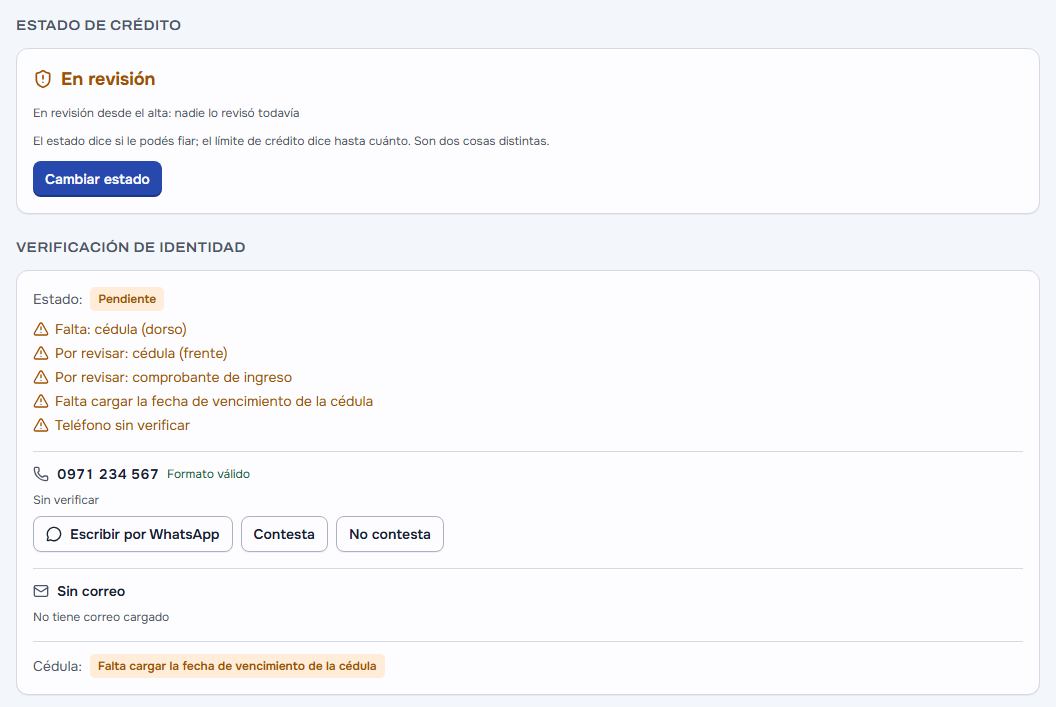Image resolution: width=1056 pixels, height=707 pixels.
Task: Mark the phone as No contesta
Action: click(390, 534)
